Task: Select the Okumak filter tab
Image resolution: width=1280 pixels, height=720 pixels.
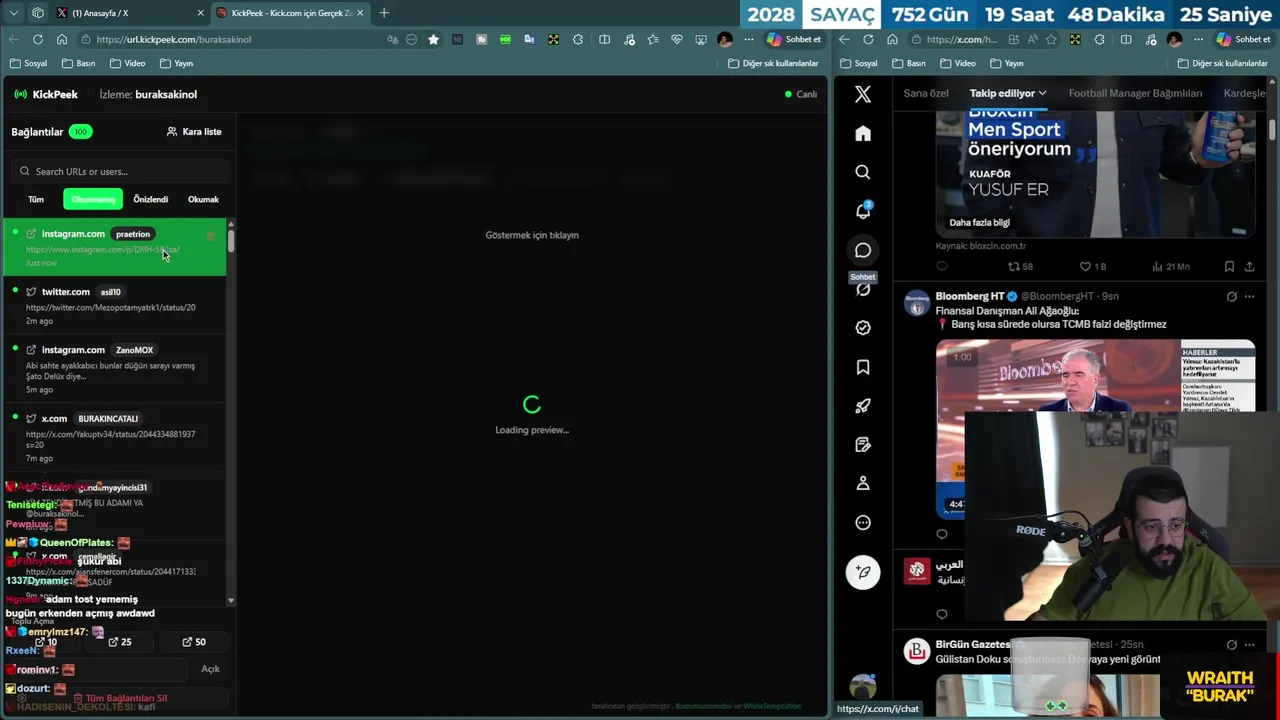Action: pos(203,199)
